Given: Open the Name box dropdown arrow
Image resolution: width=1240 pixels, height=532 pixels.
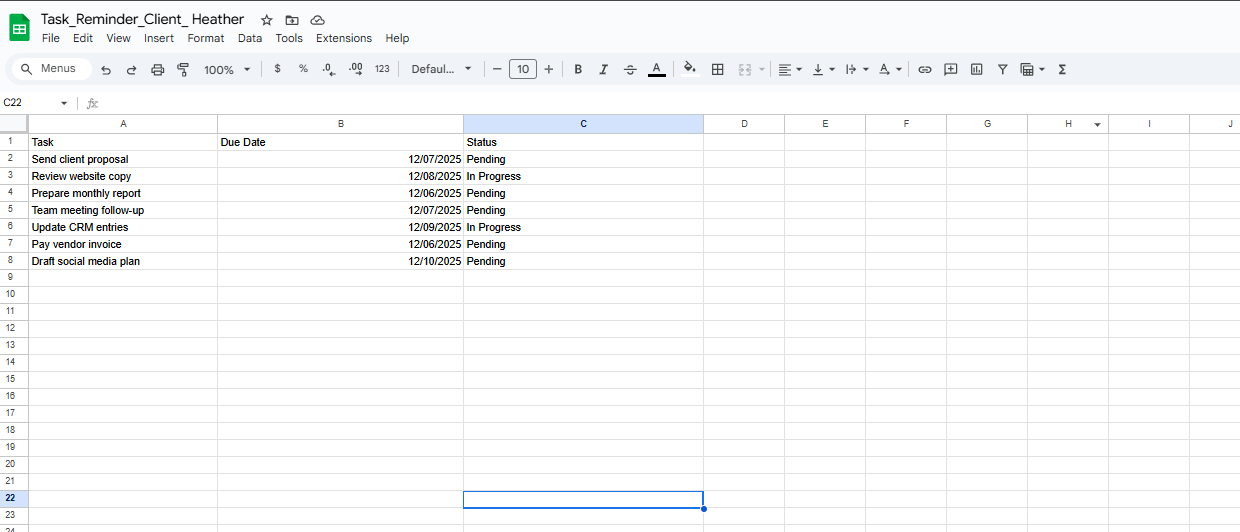Looking at the screenshot, I should pos(64,103).
